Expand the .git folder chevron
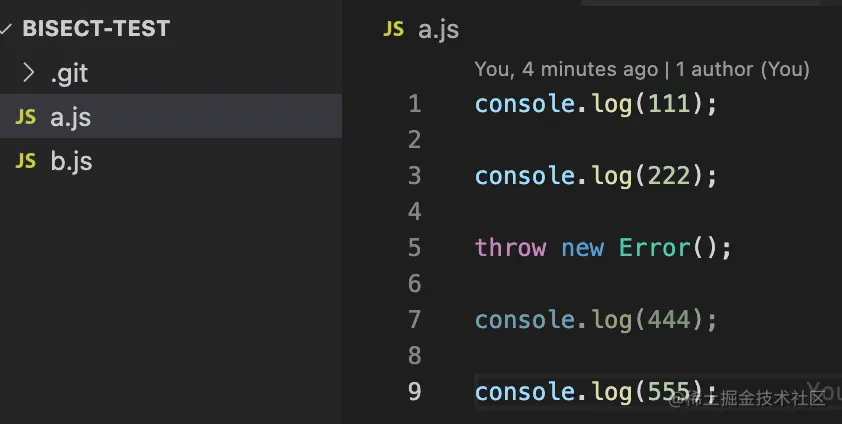This screenshot has width=842, height=424. (29, 73)
